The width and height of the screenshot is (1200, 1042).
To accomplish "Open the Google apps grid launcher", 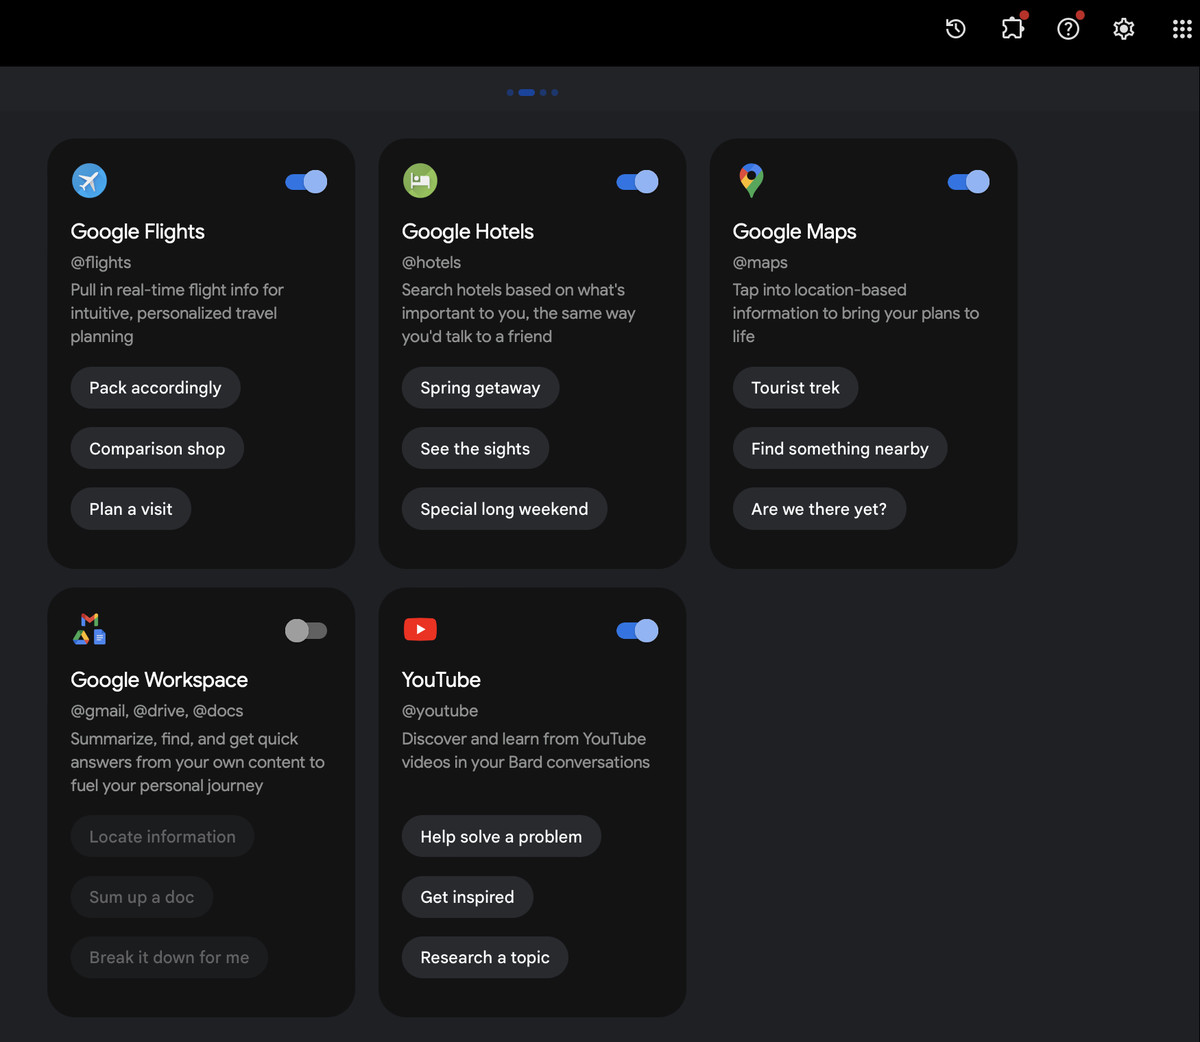I will click(x=1181, y=29).
